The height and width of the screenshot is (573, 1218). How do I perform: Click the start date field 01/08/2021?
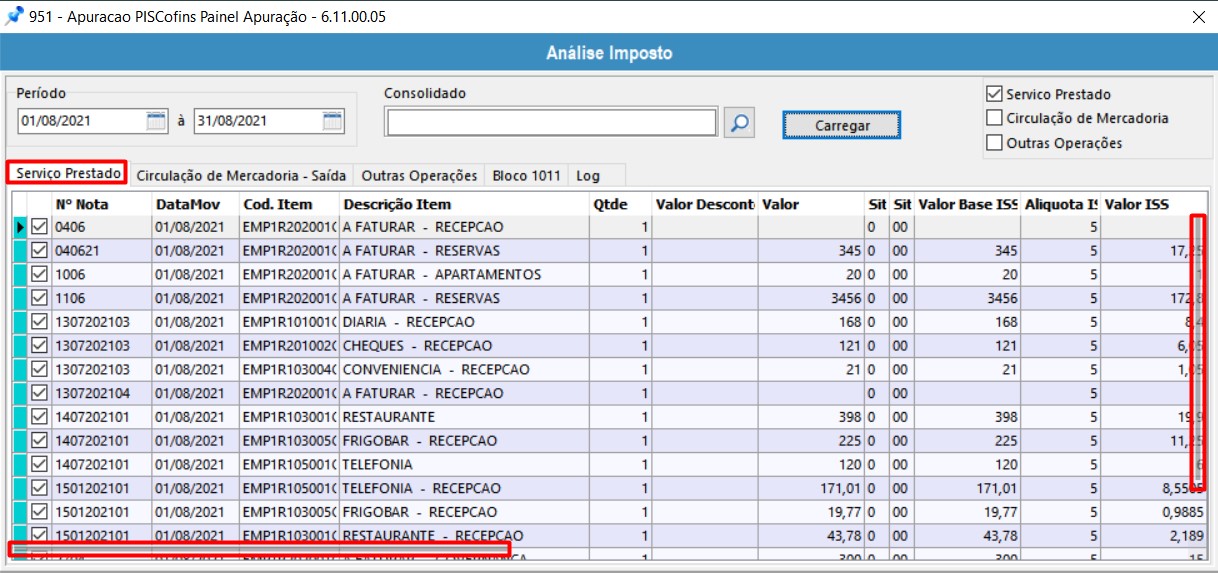pos(82,122)
